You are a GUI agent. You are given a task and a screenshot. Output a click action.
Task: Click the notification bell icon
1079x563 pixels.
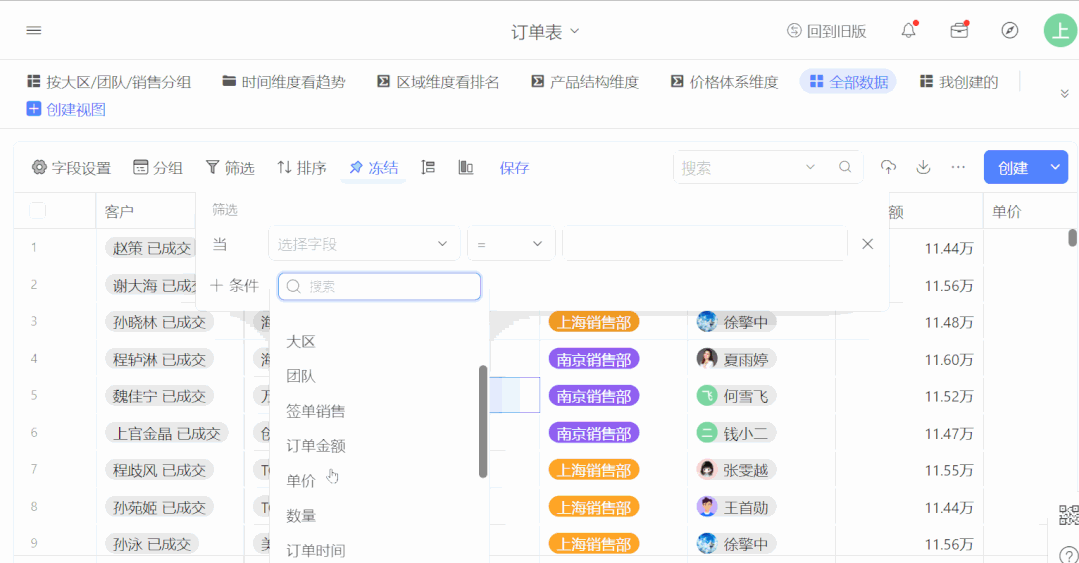tap(908, 31)
